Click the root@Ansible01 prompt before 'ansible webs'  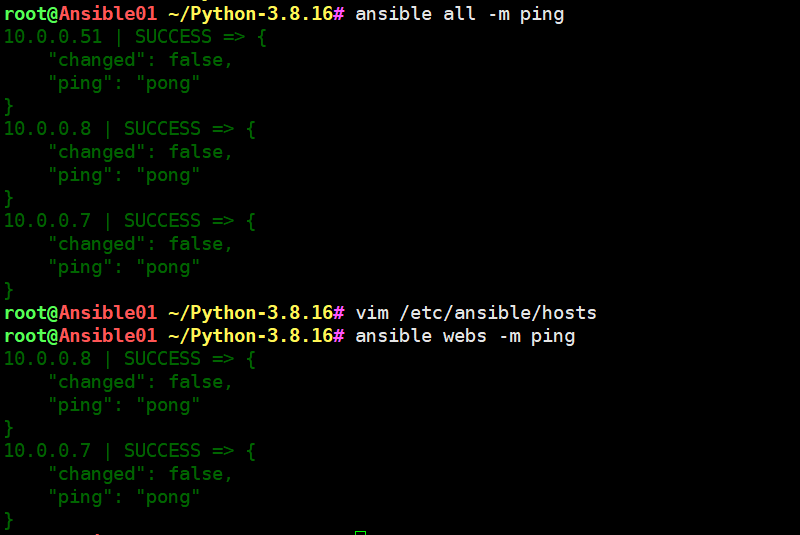(x=81, y=336)
